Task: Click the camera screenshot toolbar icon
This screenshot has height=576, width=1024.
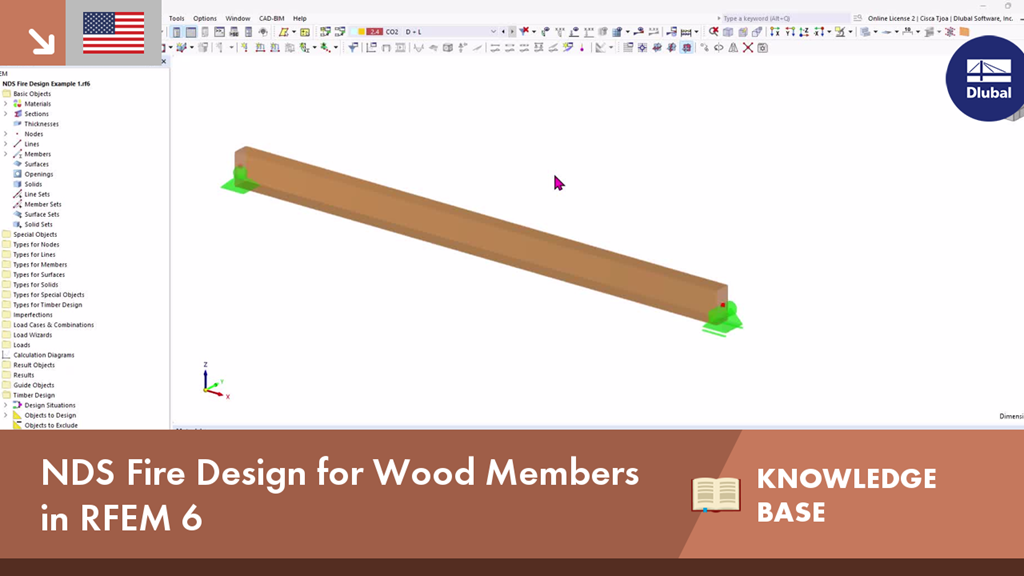Action: tap(762, 48)
